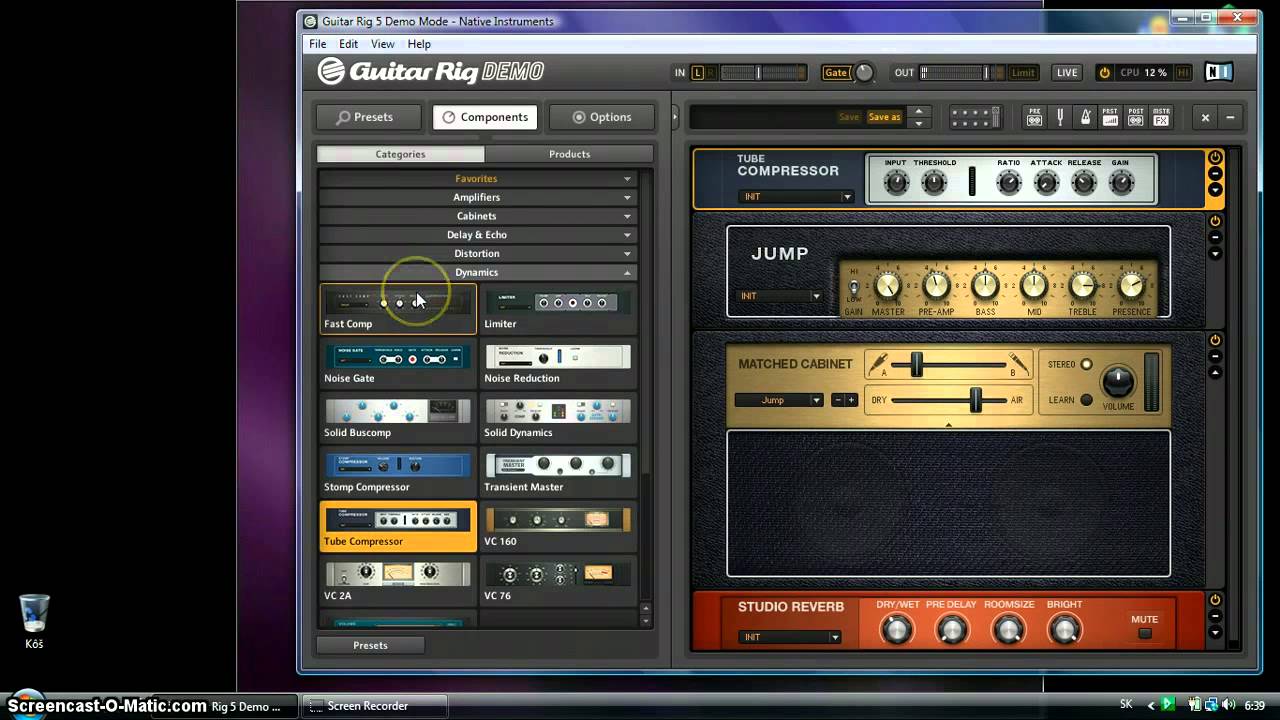Open the Help menu

pyautogui.click(x=419, y=44)
